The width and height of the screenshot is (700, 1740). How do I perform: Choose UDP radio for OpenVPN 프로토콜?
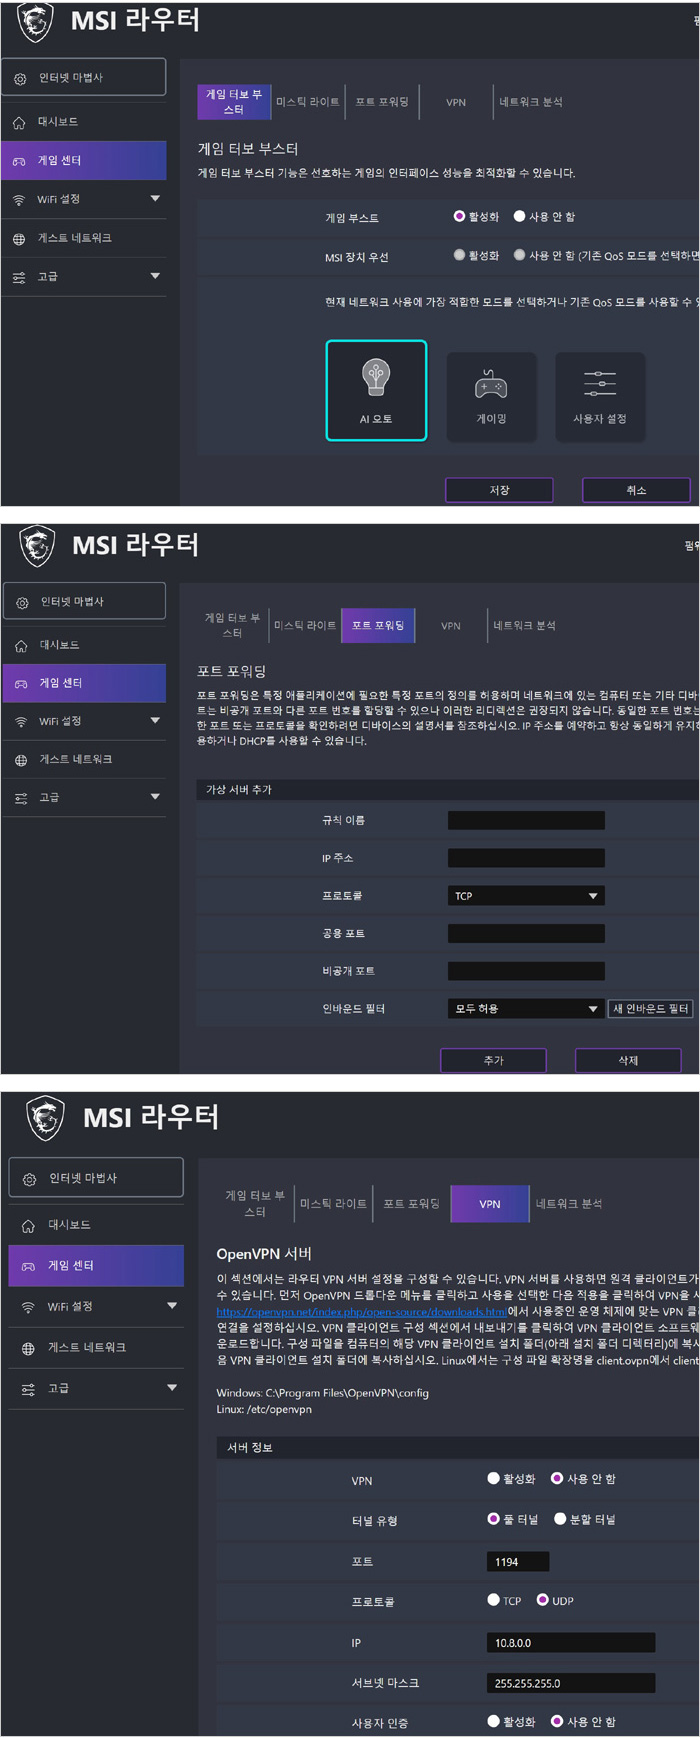542,1600
